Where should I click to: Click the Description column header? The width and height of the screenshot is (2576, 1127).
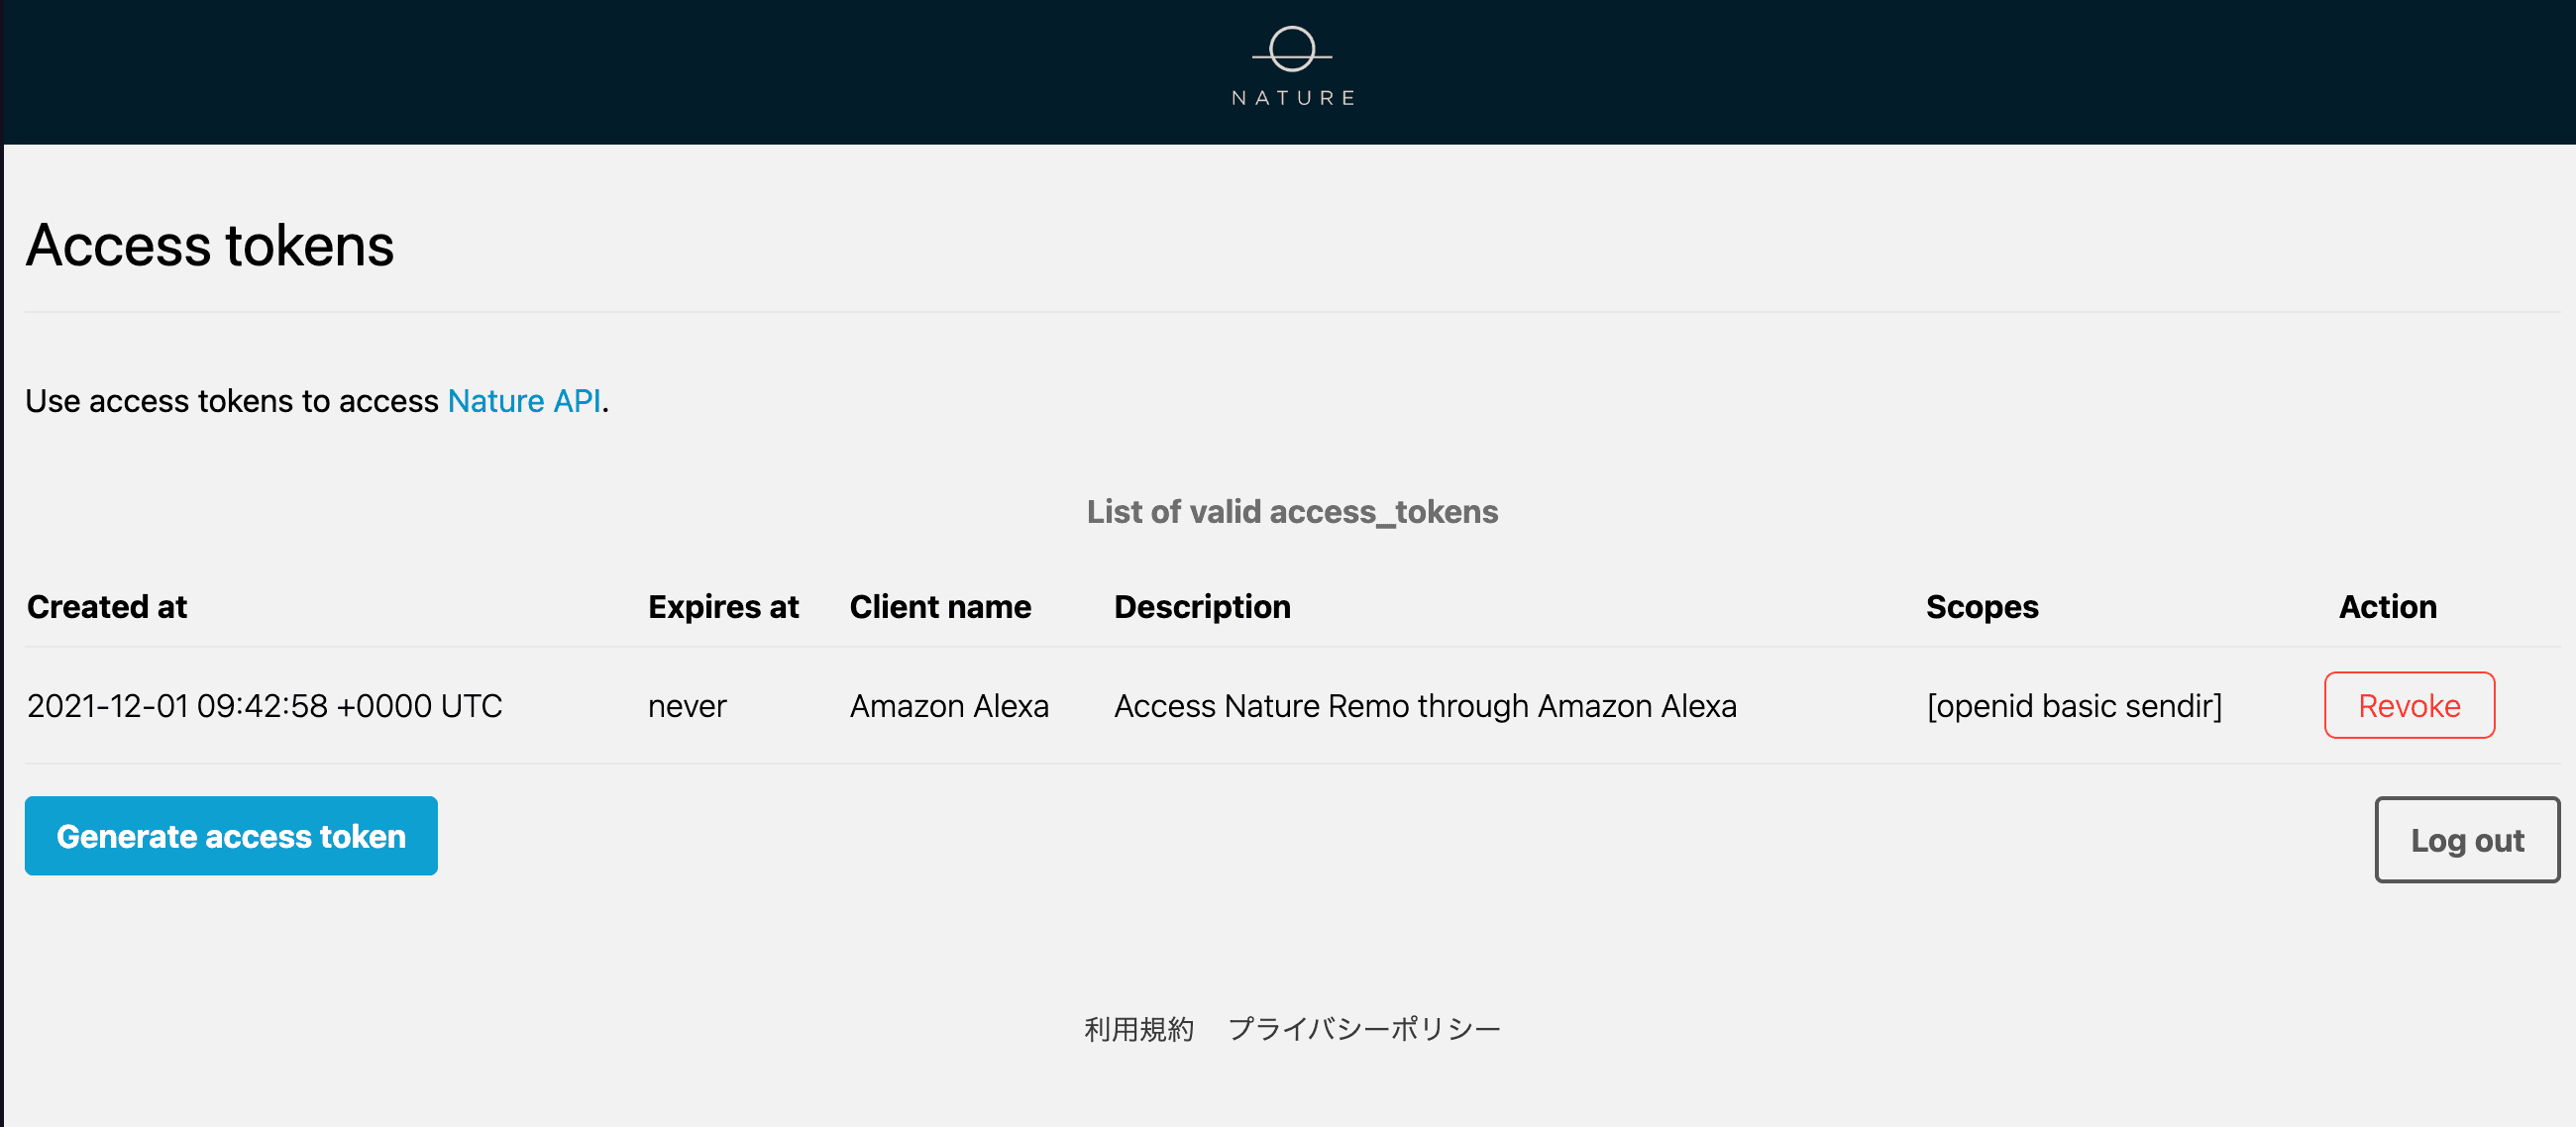tap(1202, 607)
